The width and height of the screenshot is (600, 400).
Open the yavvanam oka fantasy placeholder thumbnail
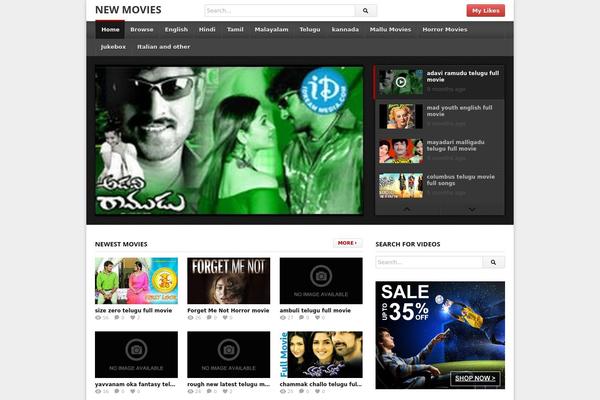click(136, 354)
